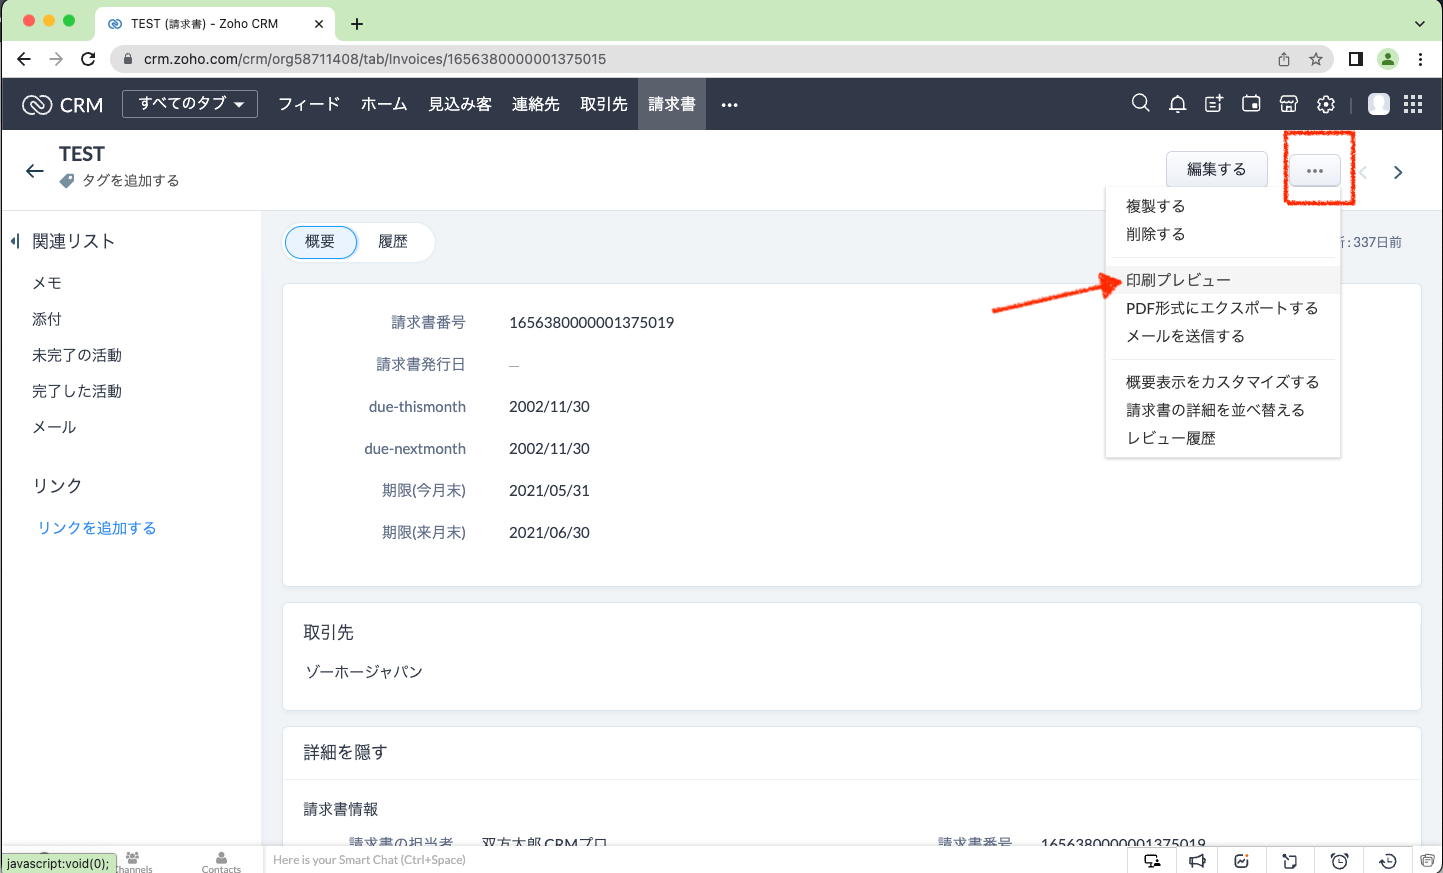Viewport: 1443px width, 873px height.
Task: Go to next record arrow
Action: [x=1398, y=172]
